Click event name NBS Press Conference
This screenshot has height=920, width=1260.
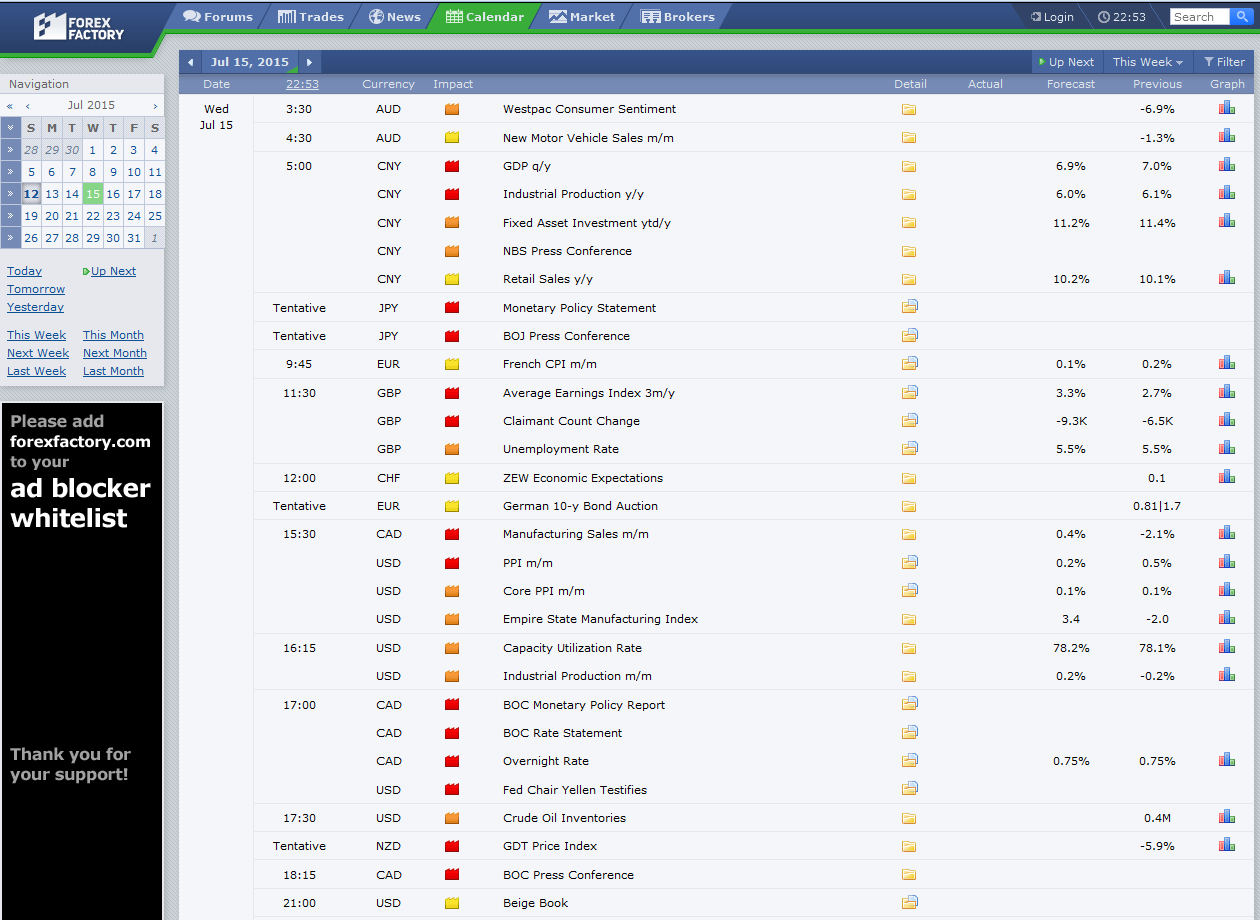[x=567, y=251]
